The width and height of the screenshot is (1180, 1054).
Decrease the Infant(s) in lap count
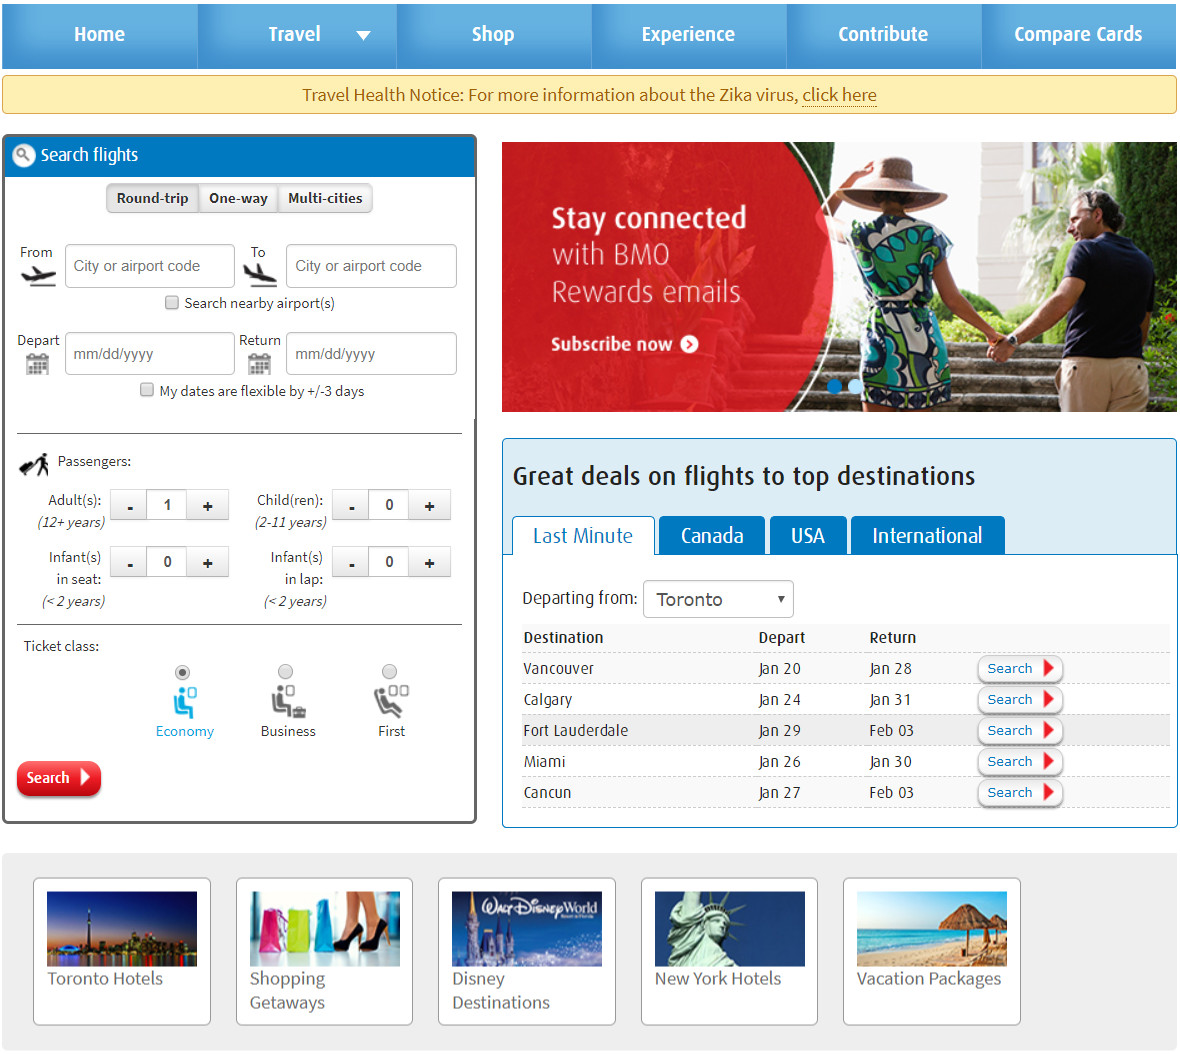[x=351, y=562]
